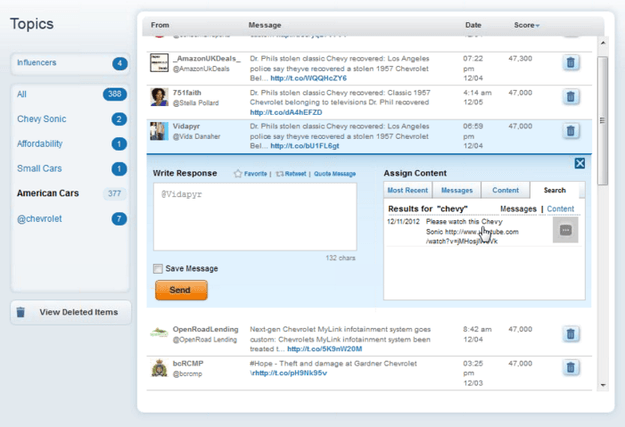
Task: Click scrollbar up arrow
Action: (603, 43)
